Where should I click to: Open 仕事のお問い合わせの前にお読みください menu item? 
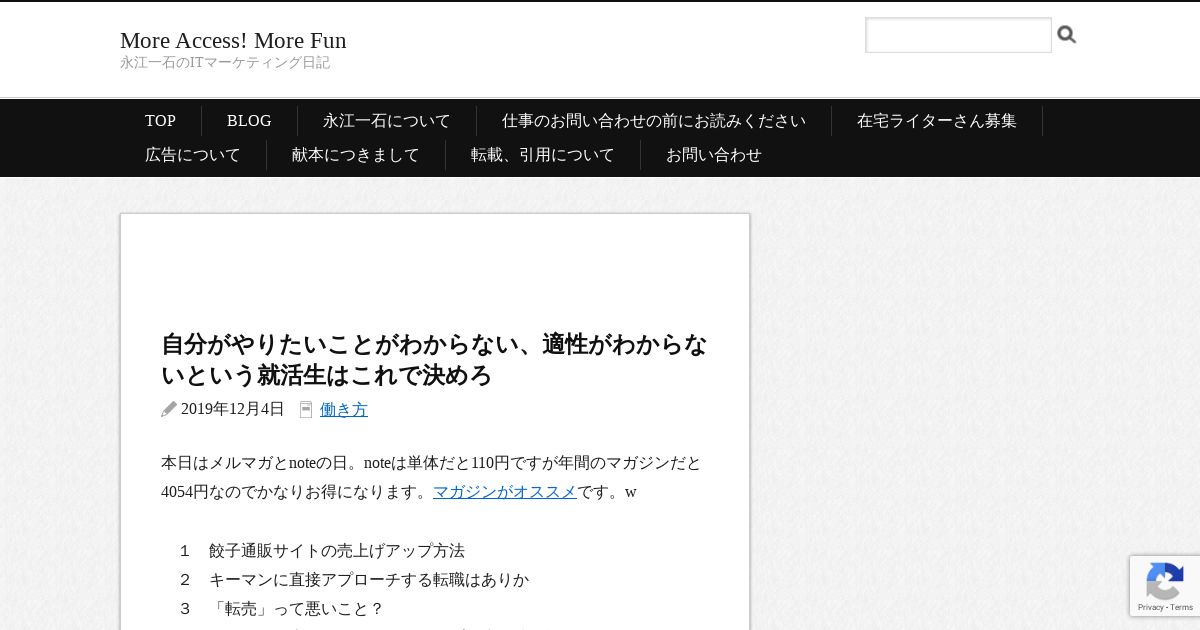tap(654, 121)
